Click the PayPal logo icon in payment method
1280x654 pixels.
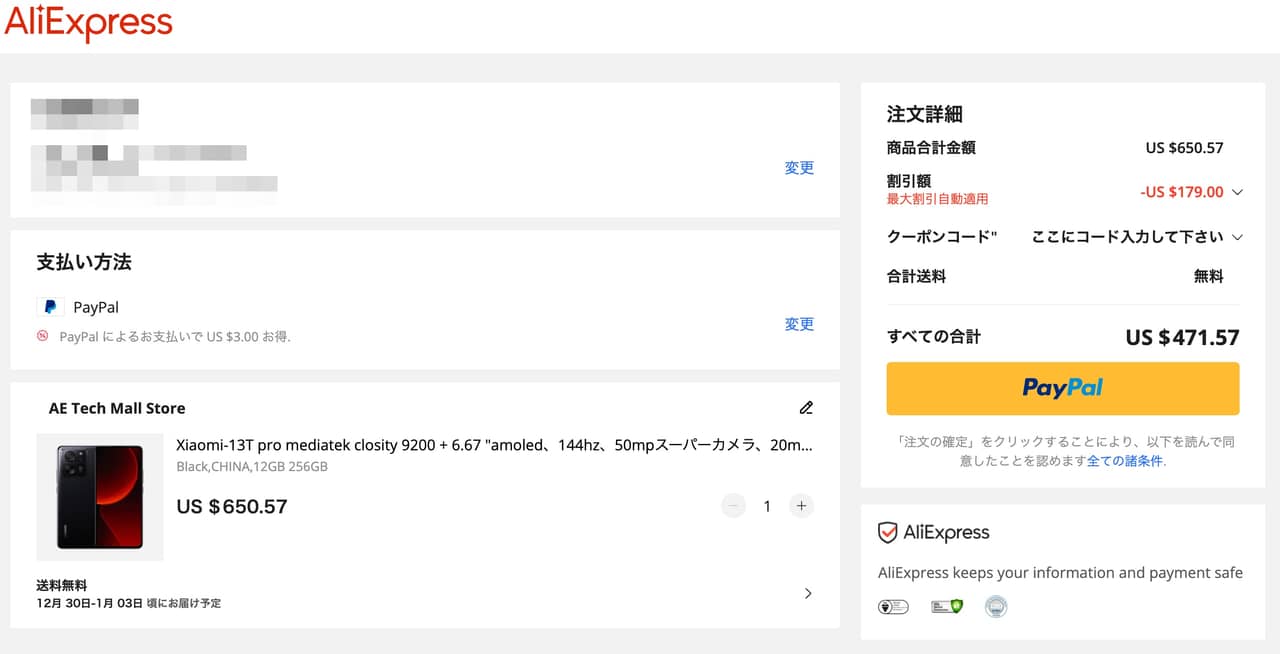point(50,307)
